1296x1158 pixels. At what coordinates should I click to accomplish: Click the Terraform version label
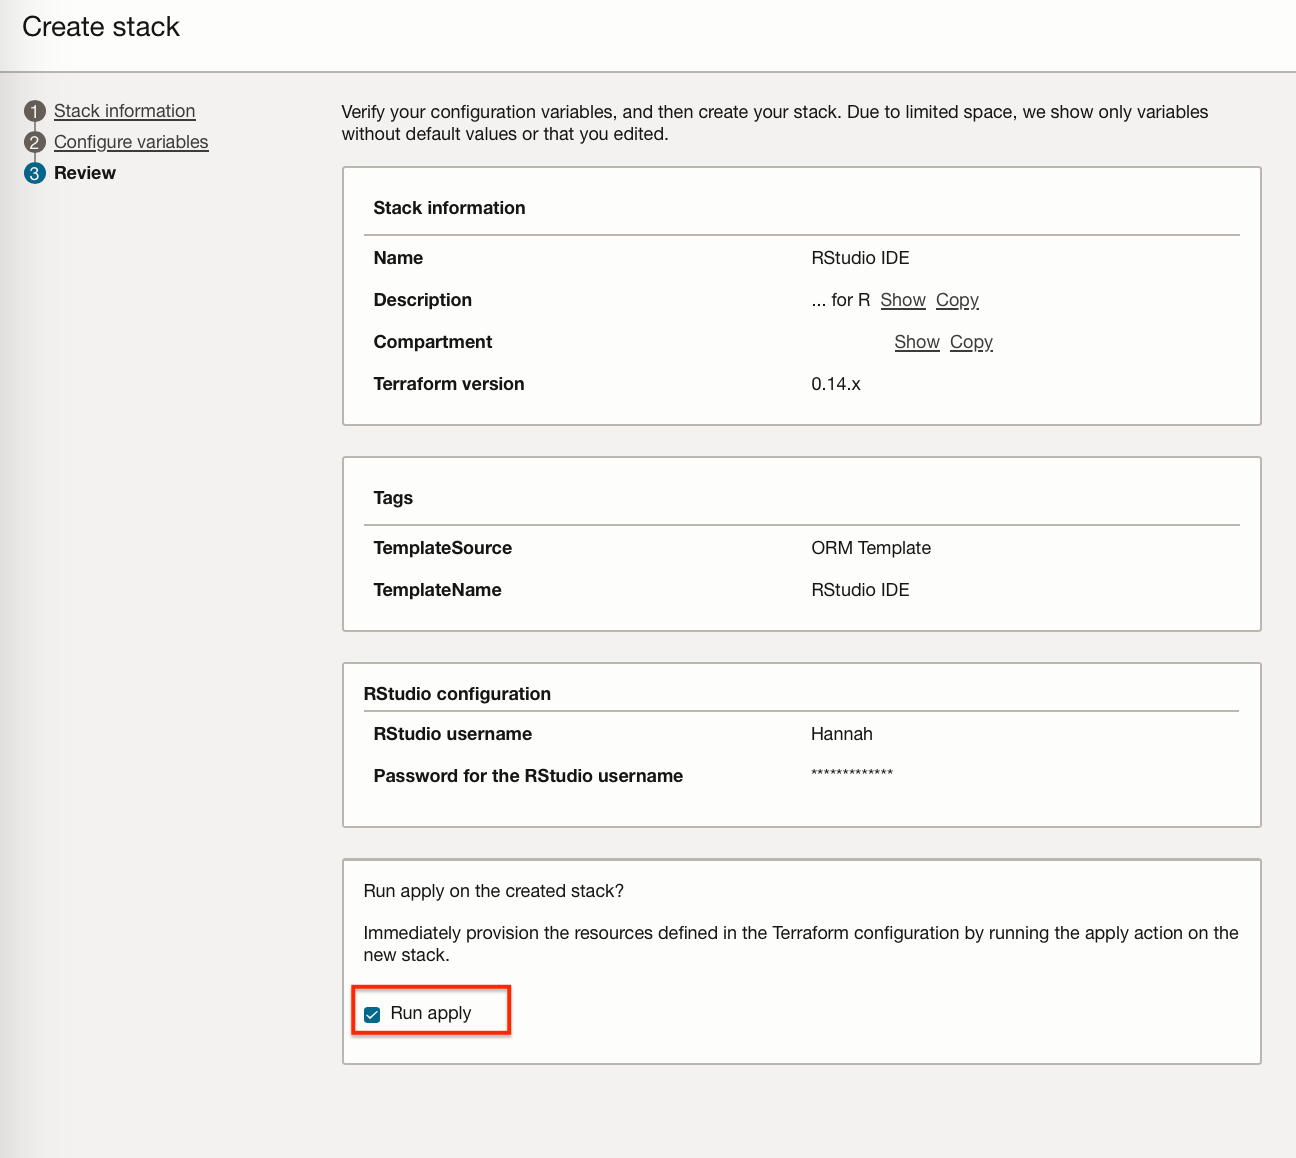[x=449, y=384]
